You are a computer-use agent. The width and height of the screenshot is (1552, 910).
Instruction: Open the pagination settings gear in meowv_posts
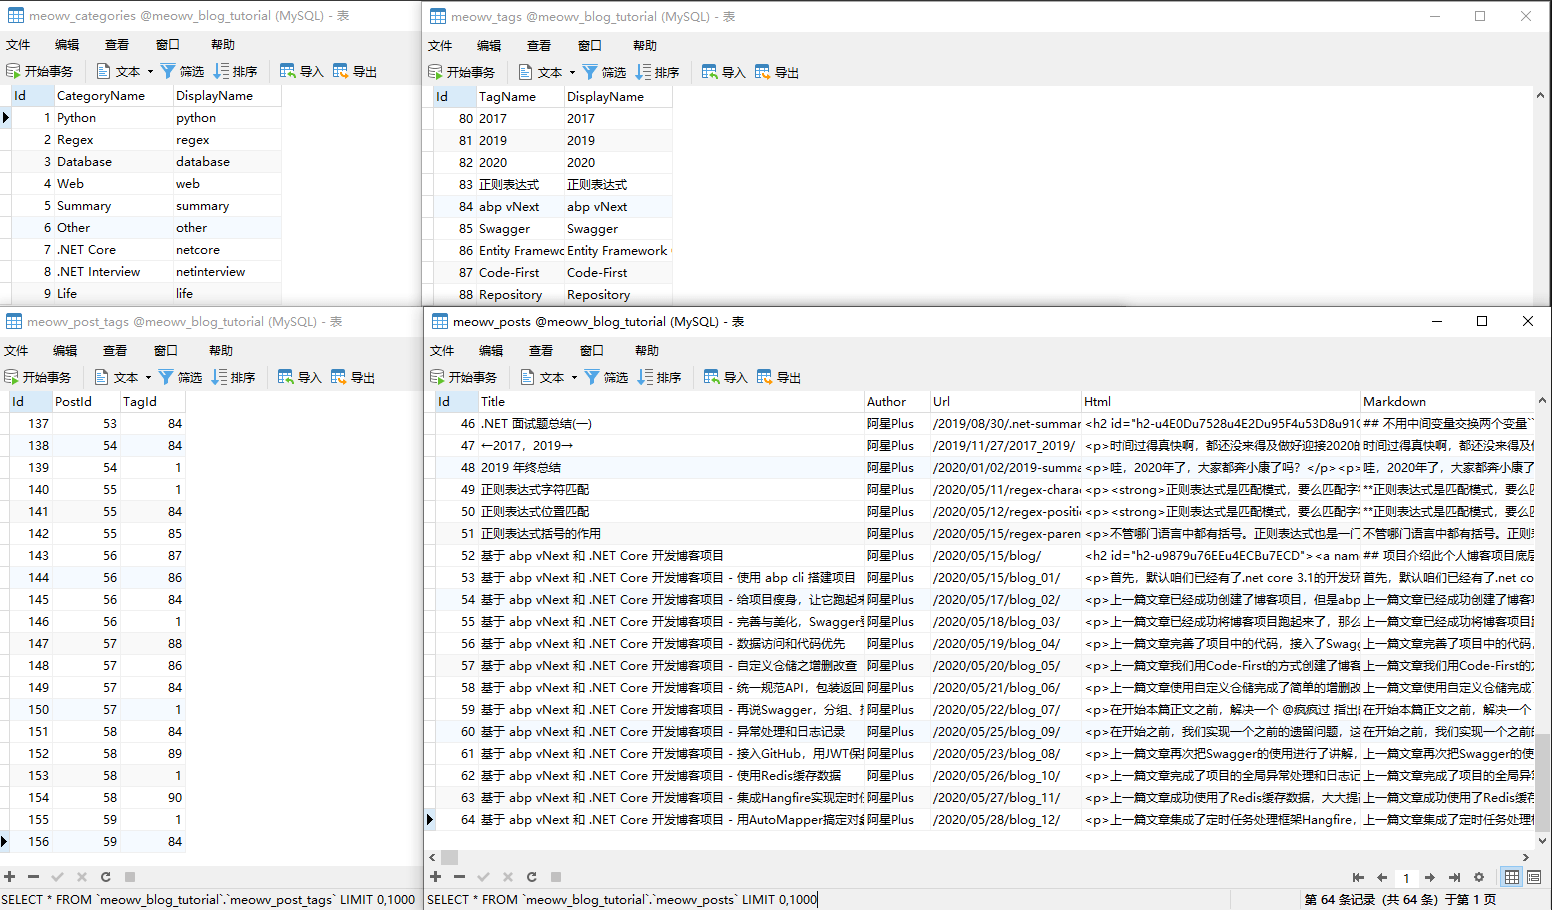tap(1479, 877)
